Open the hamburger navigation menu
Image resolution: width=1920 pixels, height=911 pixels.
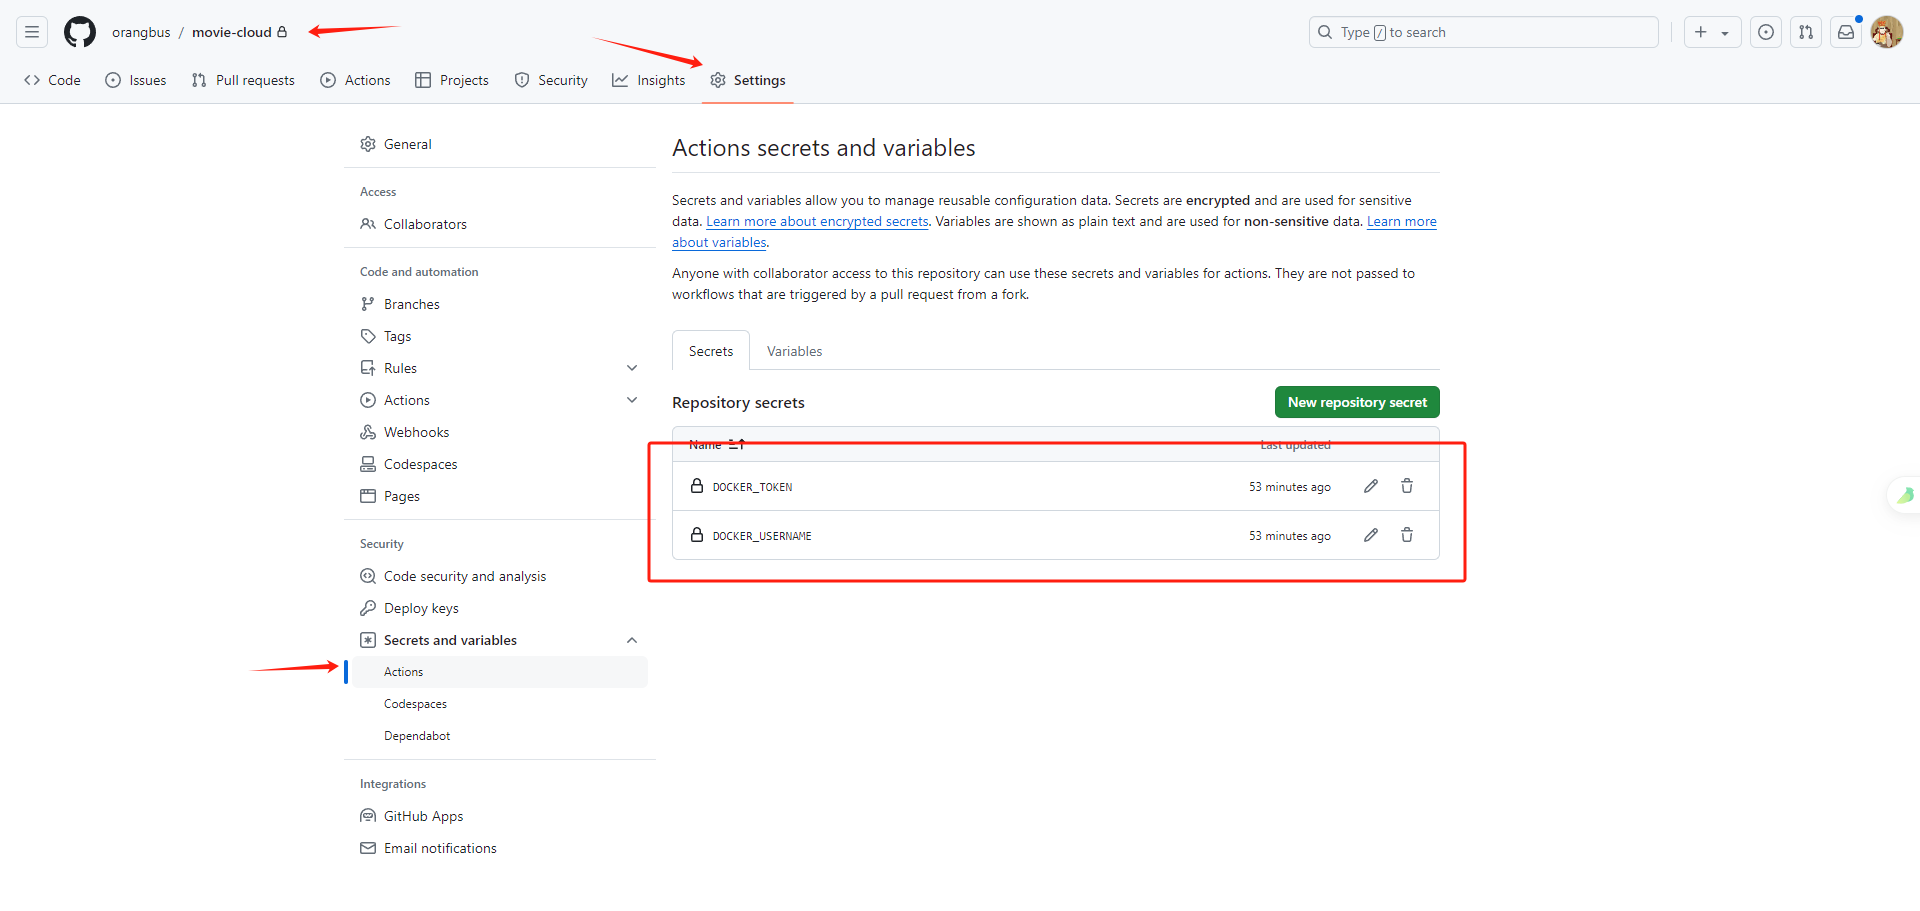[x=32, y=32]
